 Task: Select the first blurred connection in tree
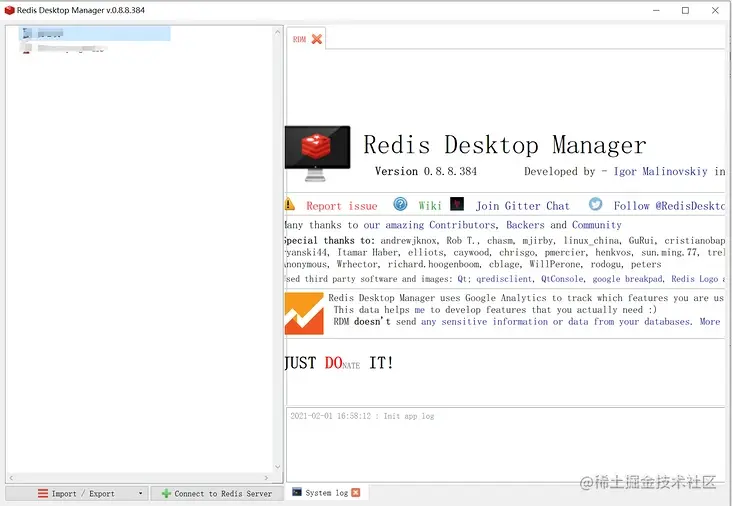95,33
